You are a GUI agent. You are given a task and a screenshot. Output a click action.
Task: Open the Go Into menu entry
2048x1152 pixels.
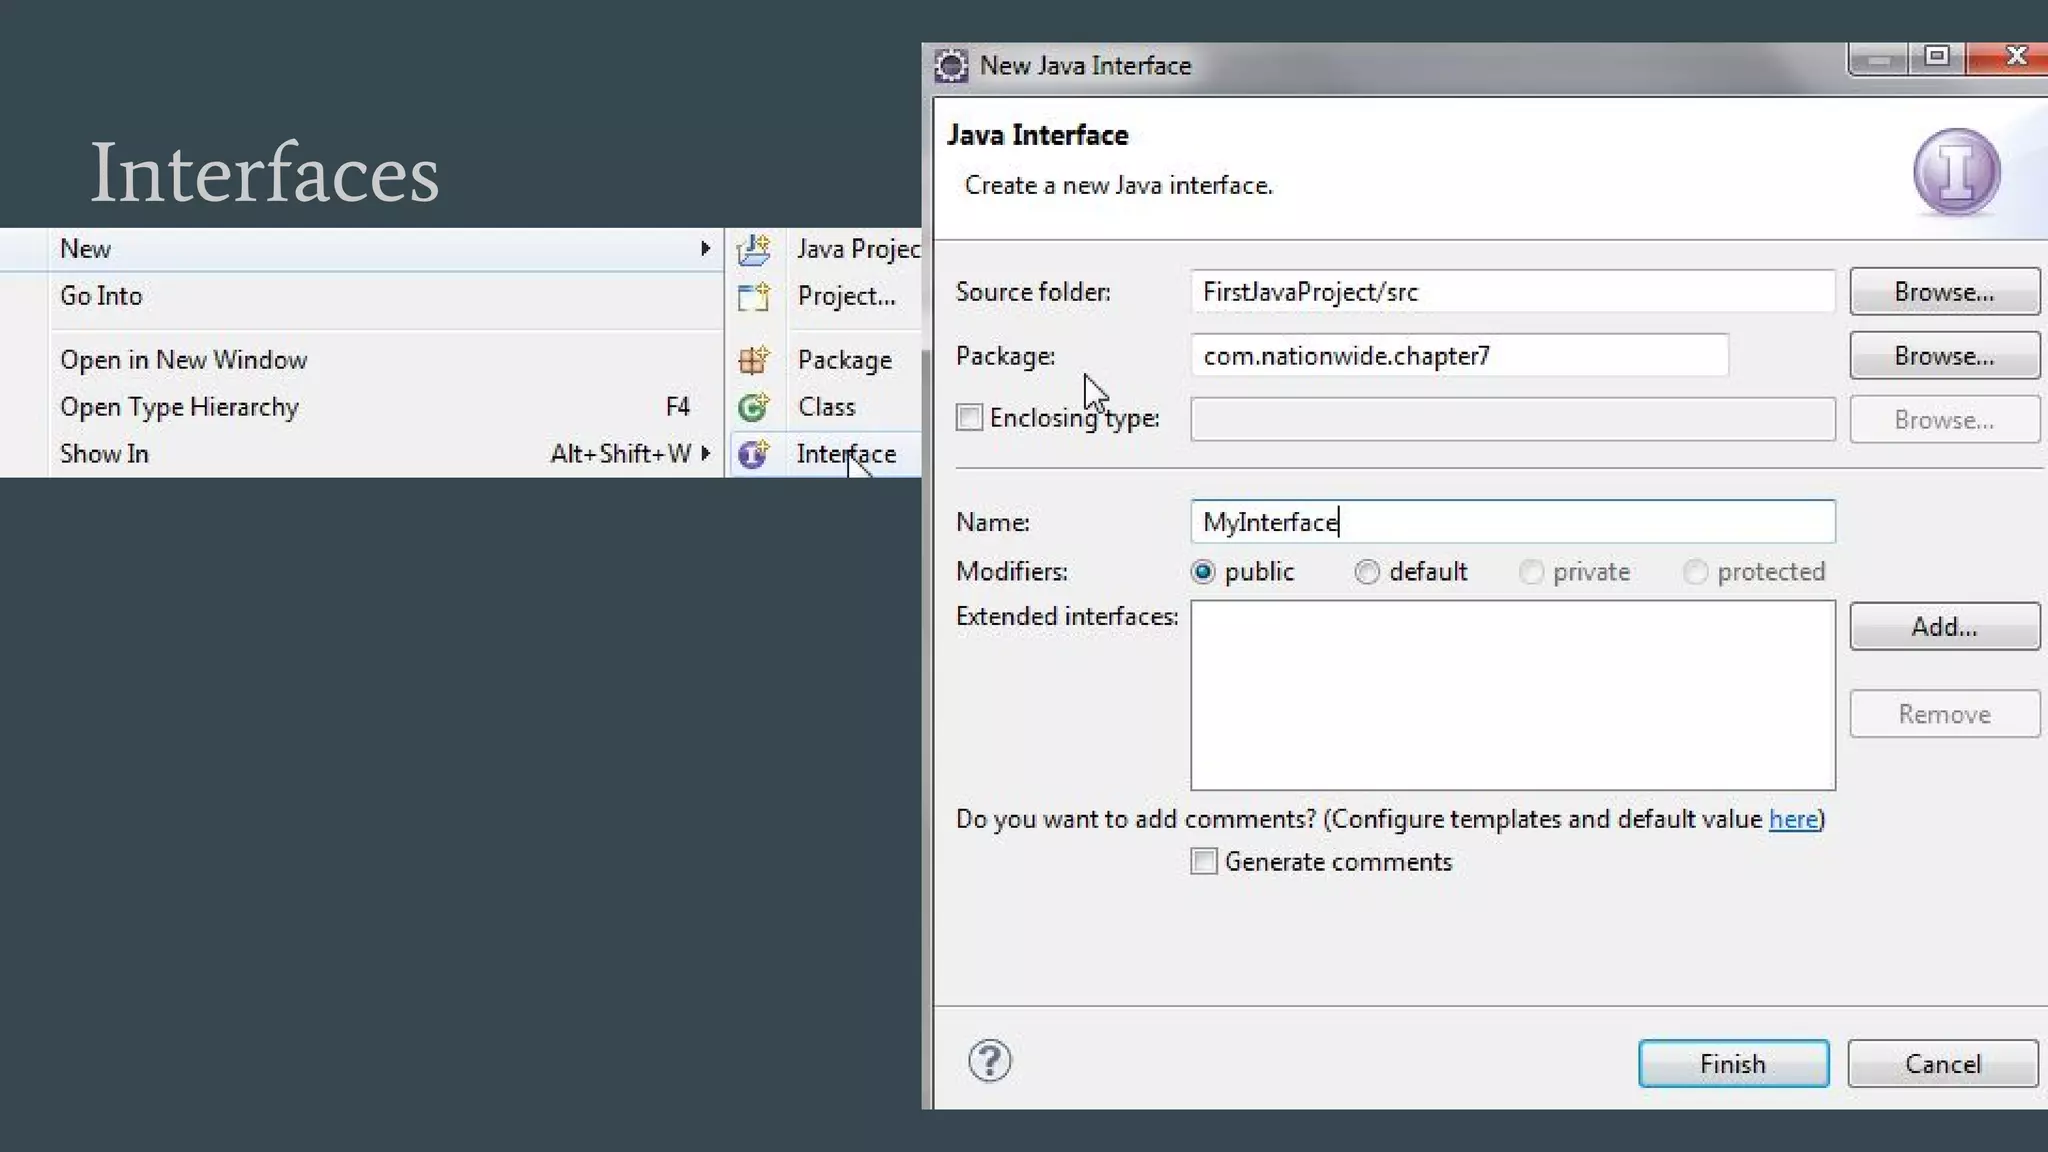click(101, 296)
